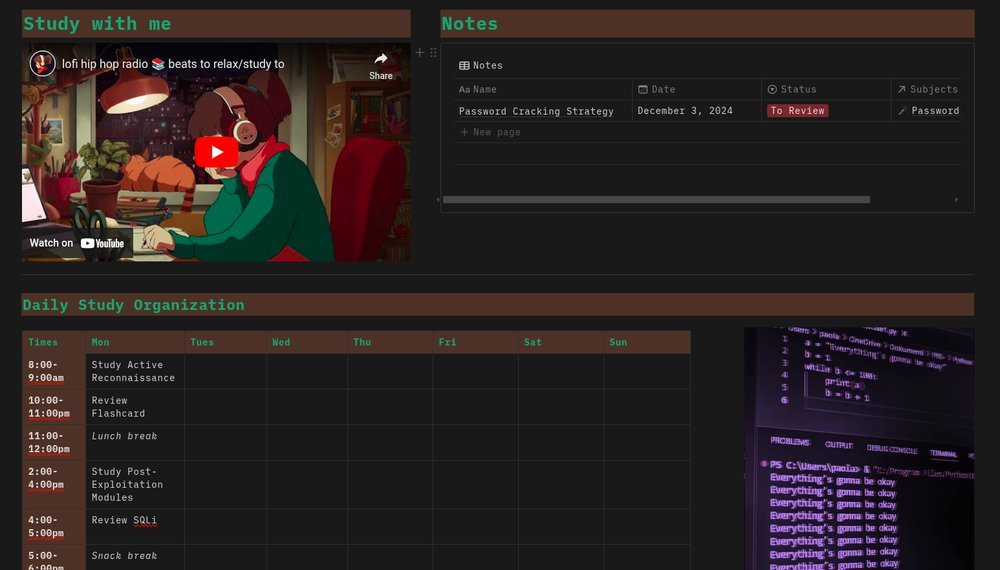The image size is (1000, 570).
Task: Click the 11:00-12:00pm time cell
Action: coord(54,442)
